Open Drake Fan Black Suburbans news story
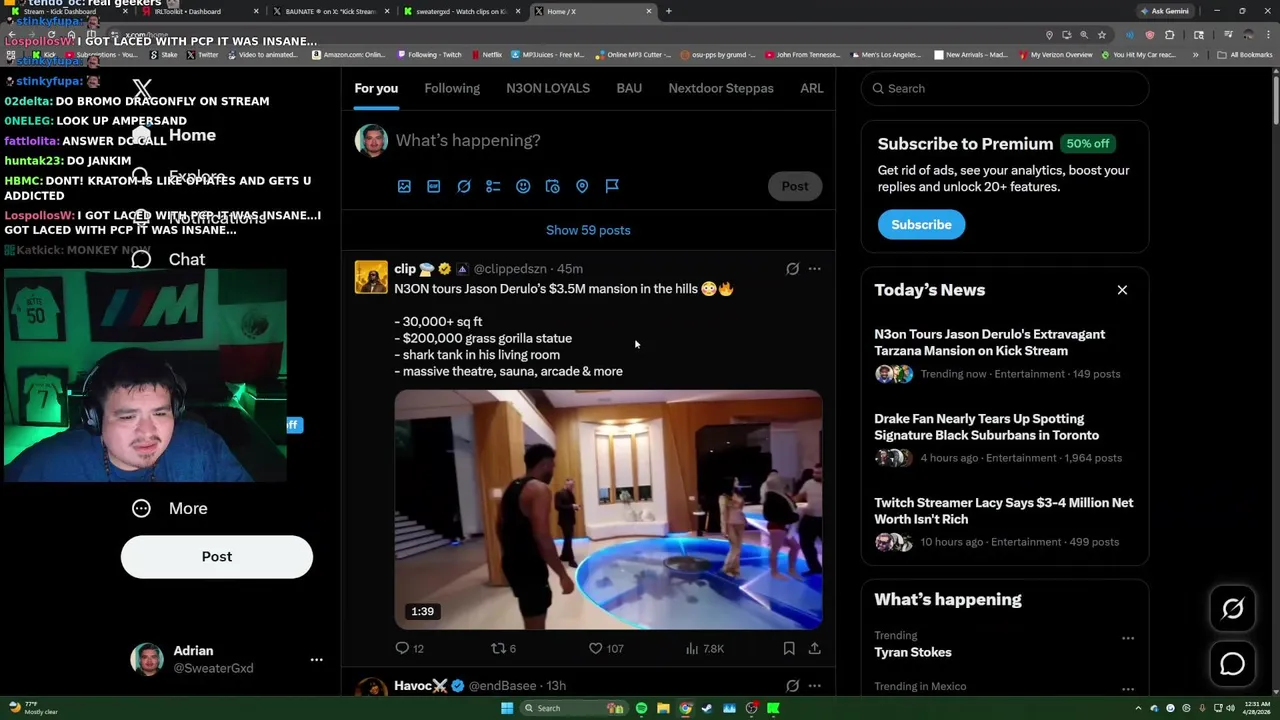This screenshot has height=720, width=1280. coord(1005,437)
